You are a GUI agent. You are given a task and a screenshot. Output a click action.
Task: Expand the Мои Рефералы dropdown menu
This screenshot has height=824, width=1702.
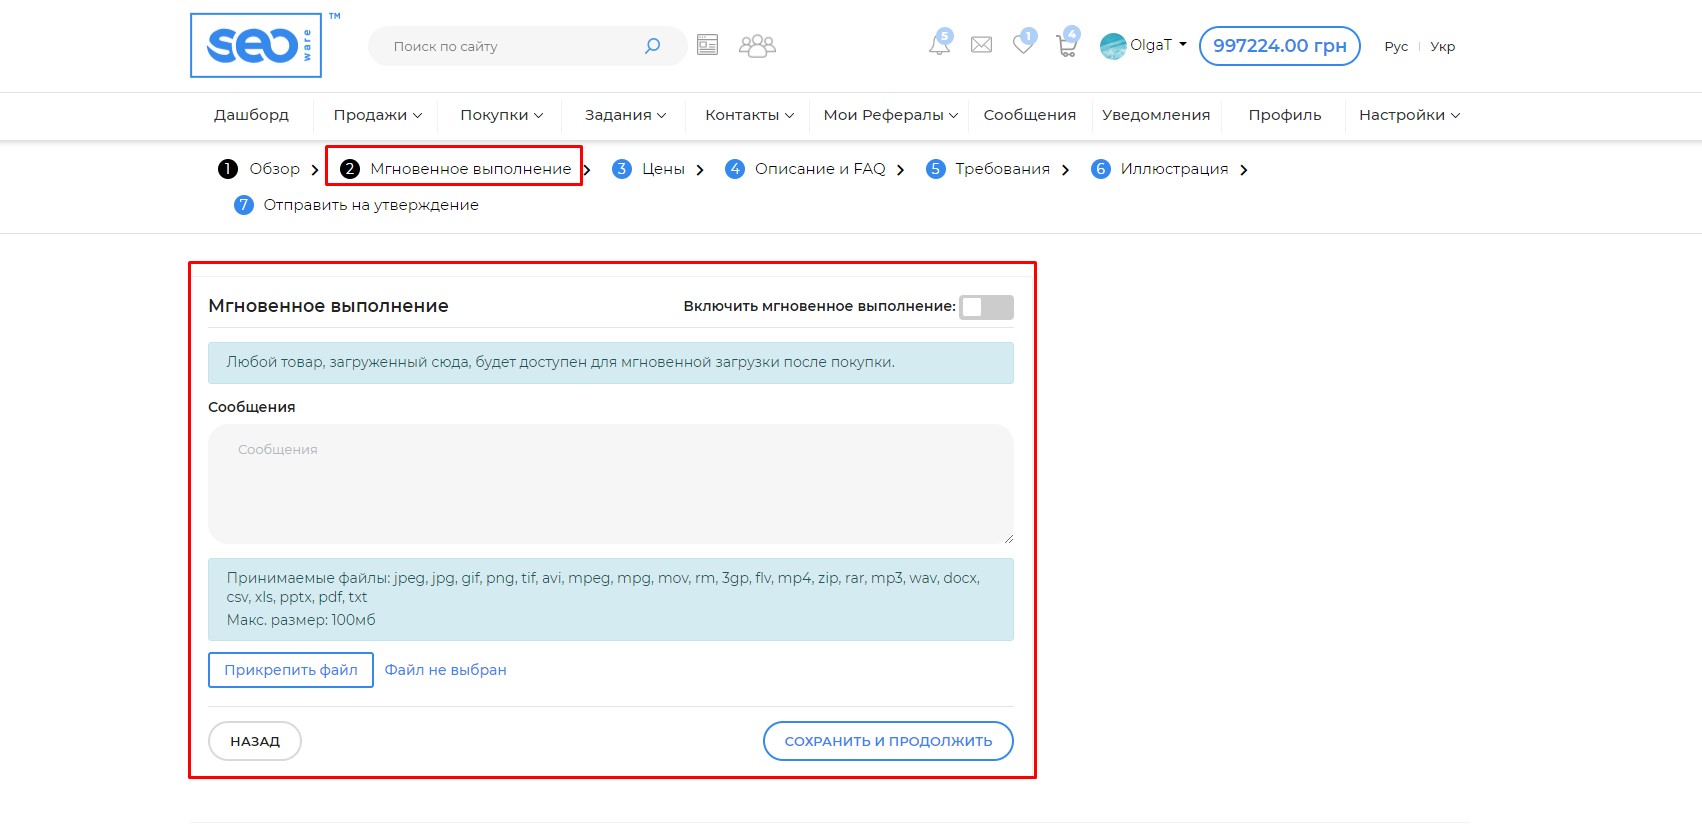890,115
